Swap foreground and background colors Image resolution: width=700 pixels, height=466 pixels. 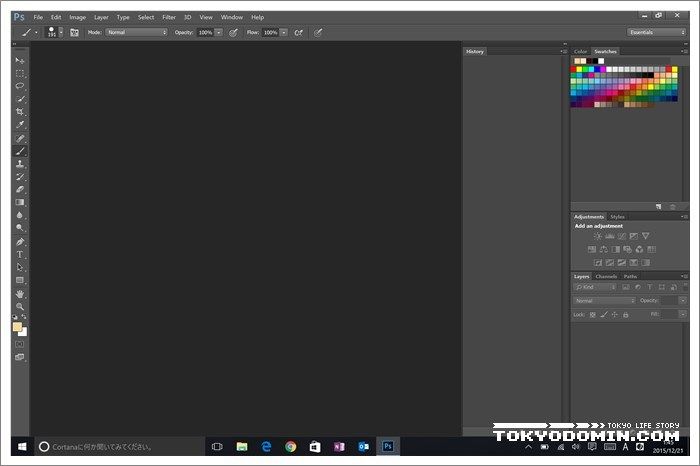click(x=24, y=316)
